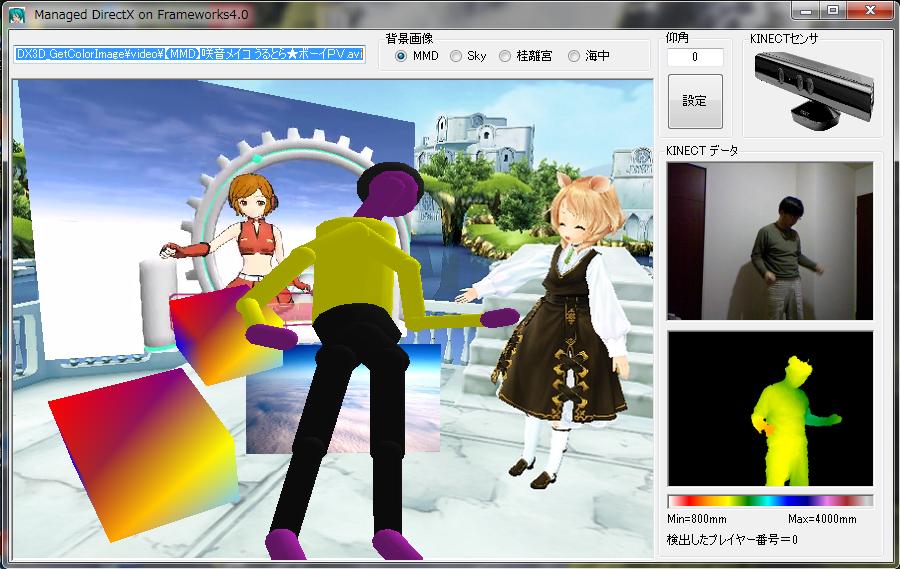Click the depth range color gradient bar
Viewport: 900px width, 569px height.
(x=770, y=501)
